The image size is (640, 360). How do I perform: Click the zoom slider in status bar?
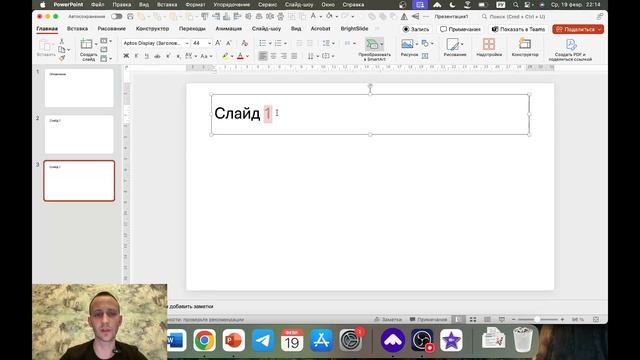tap(538, 319)
